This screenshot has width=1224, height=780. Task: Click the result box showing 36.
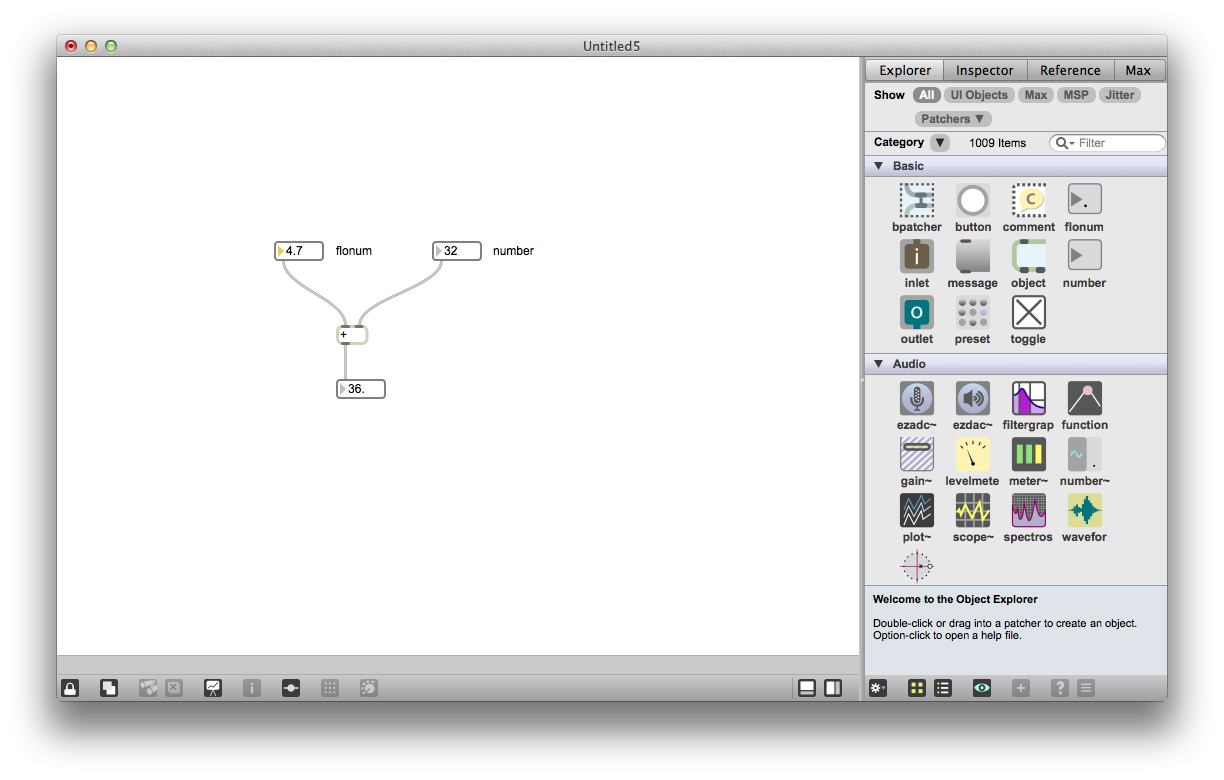pyautogui.click(x=361, y=389)
